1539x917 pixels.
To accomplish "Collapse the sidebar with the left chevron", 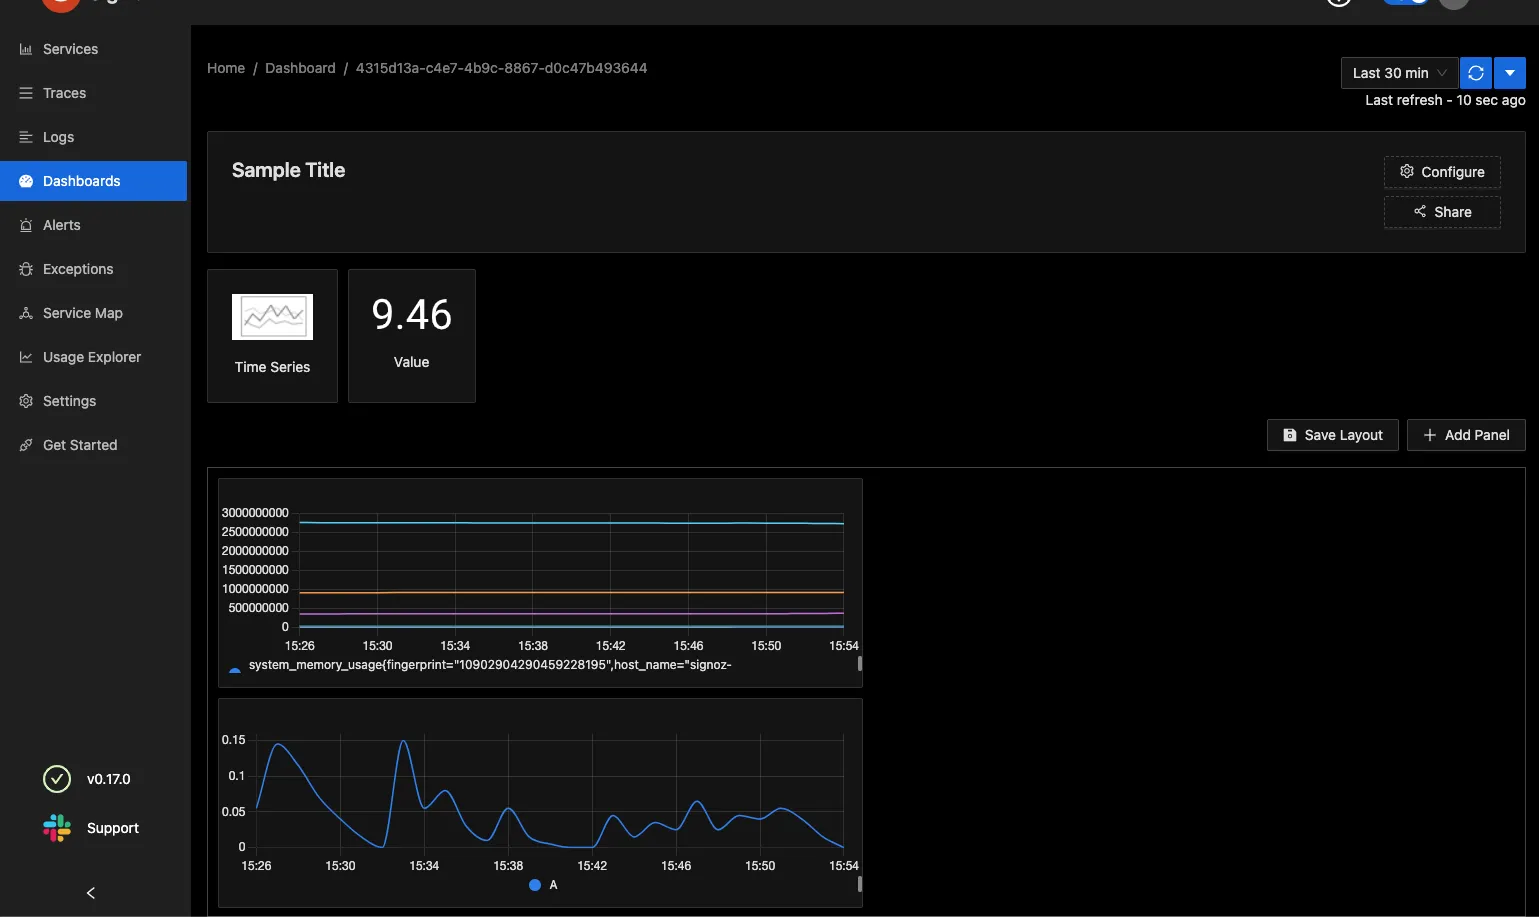I will (x=91, y=893).
